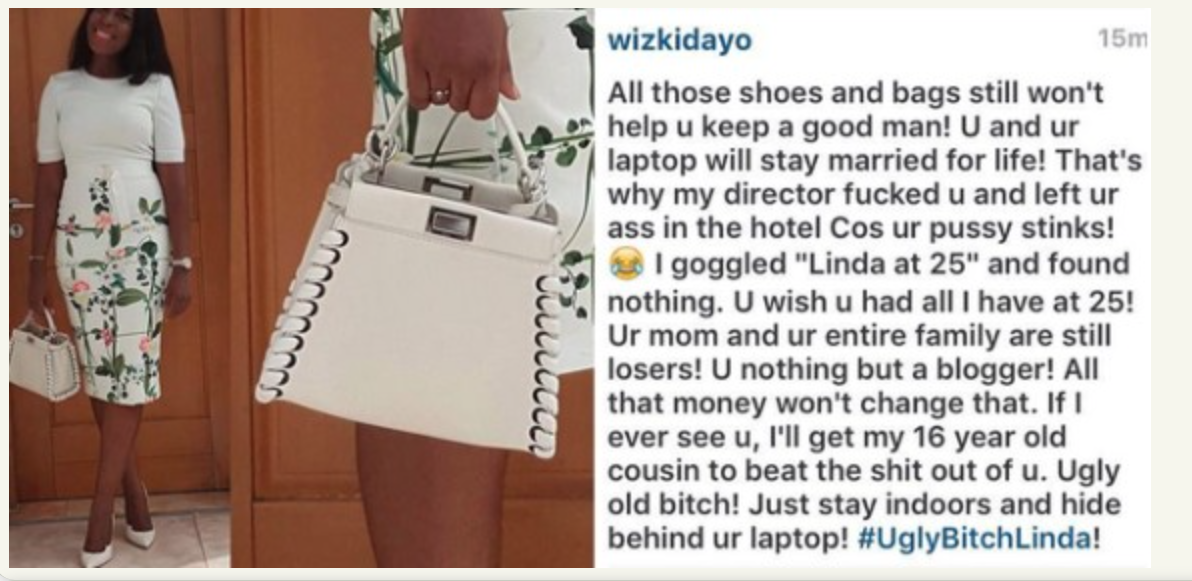
Task: Click the floral skirt pattern in the left photo
Action: (114, 289)
